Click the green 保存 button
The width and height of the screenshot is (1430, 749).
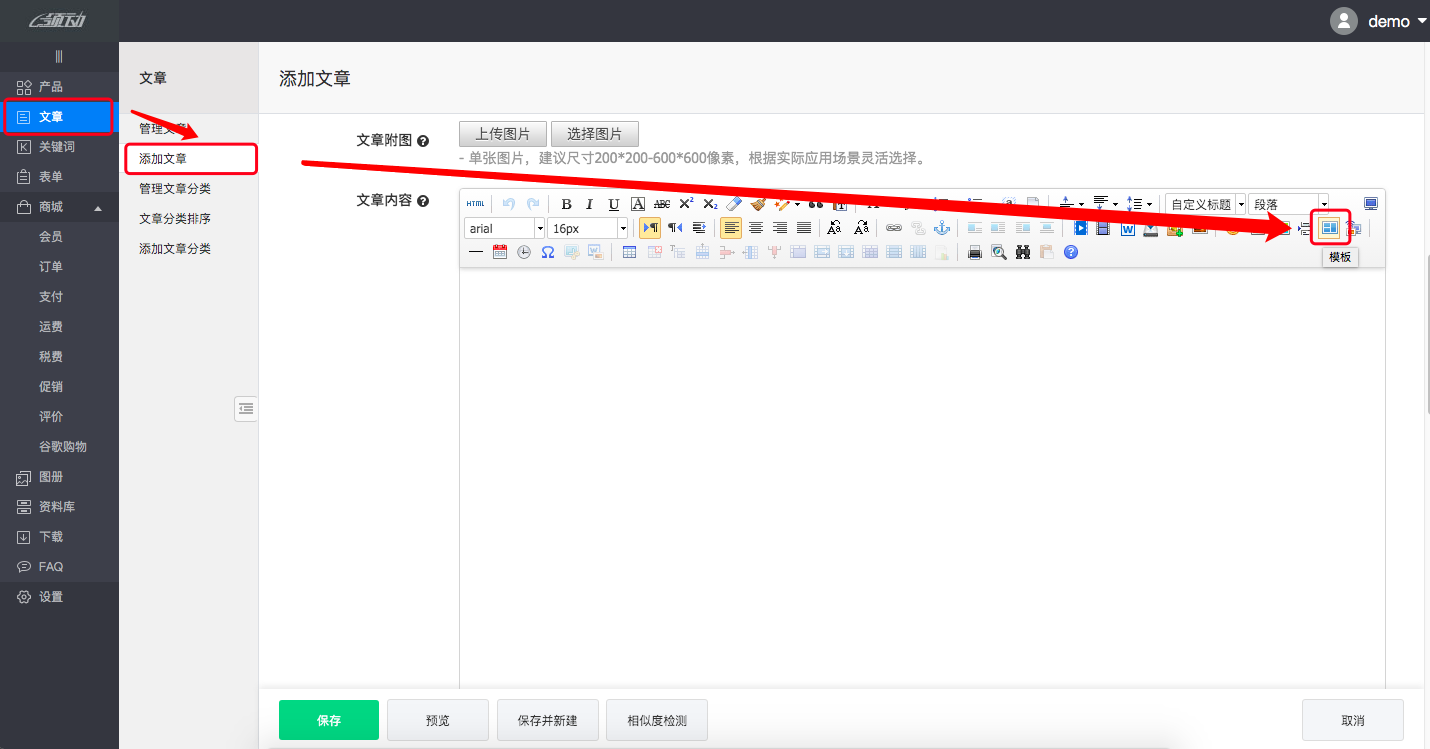[329, 720]
